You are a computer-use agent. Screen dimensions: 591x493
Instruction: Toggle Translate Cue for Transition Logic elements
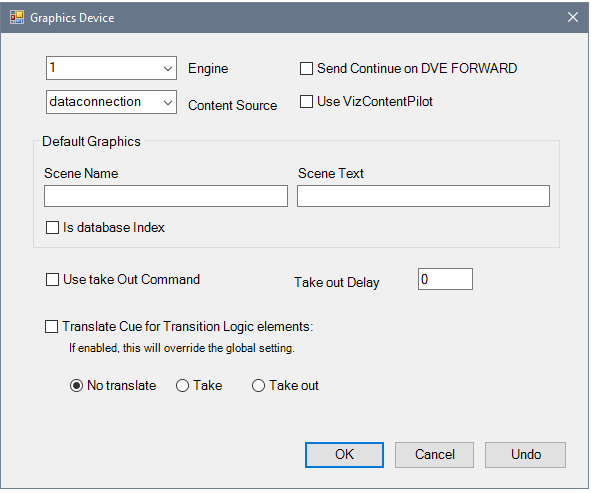52,326
